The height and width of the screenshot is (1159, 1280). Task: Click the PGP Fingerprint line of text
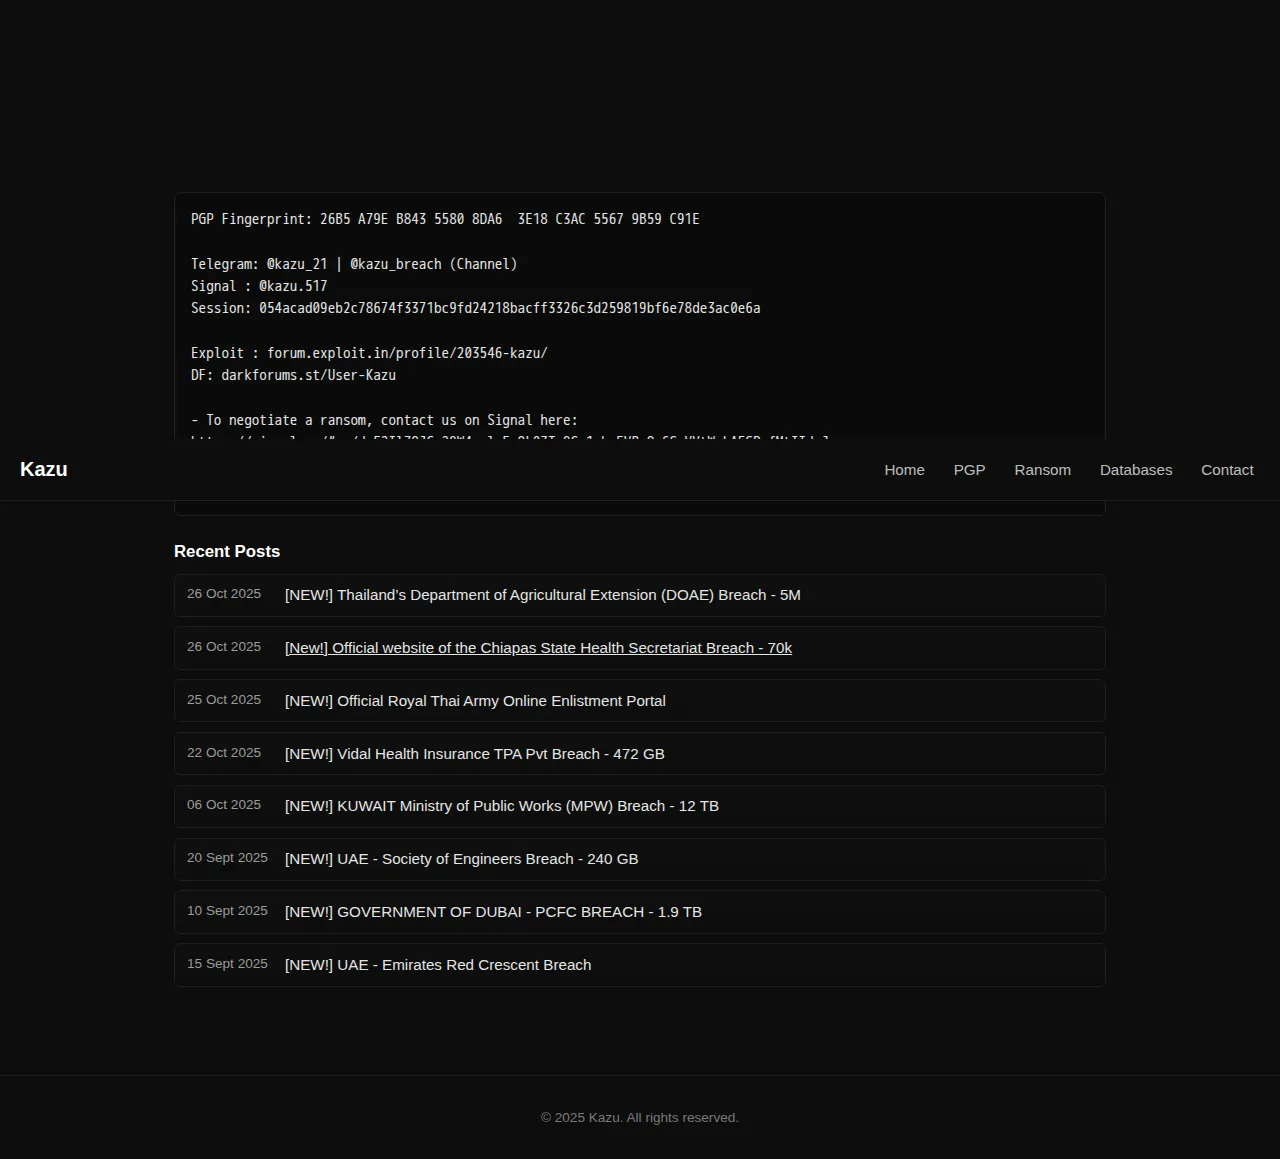445,219
